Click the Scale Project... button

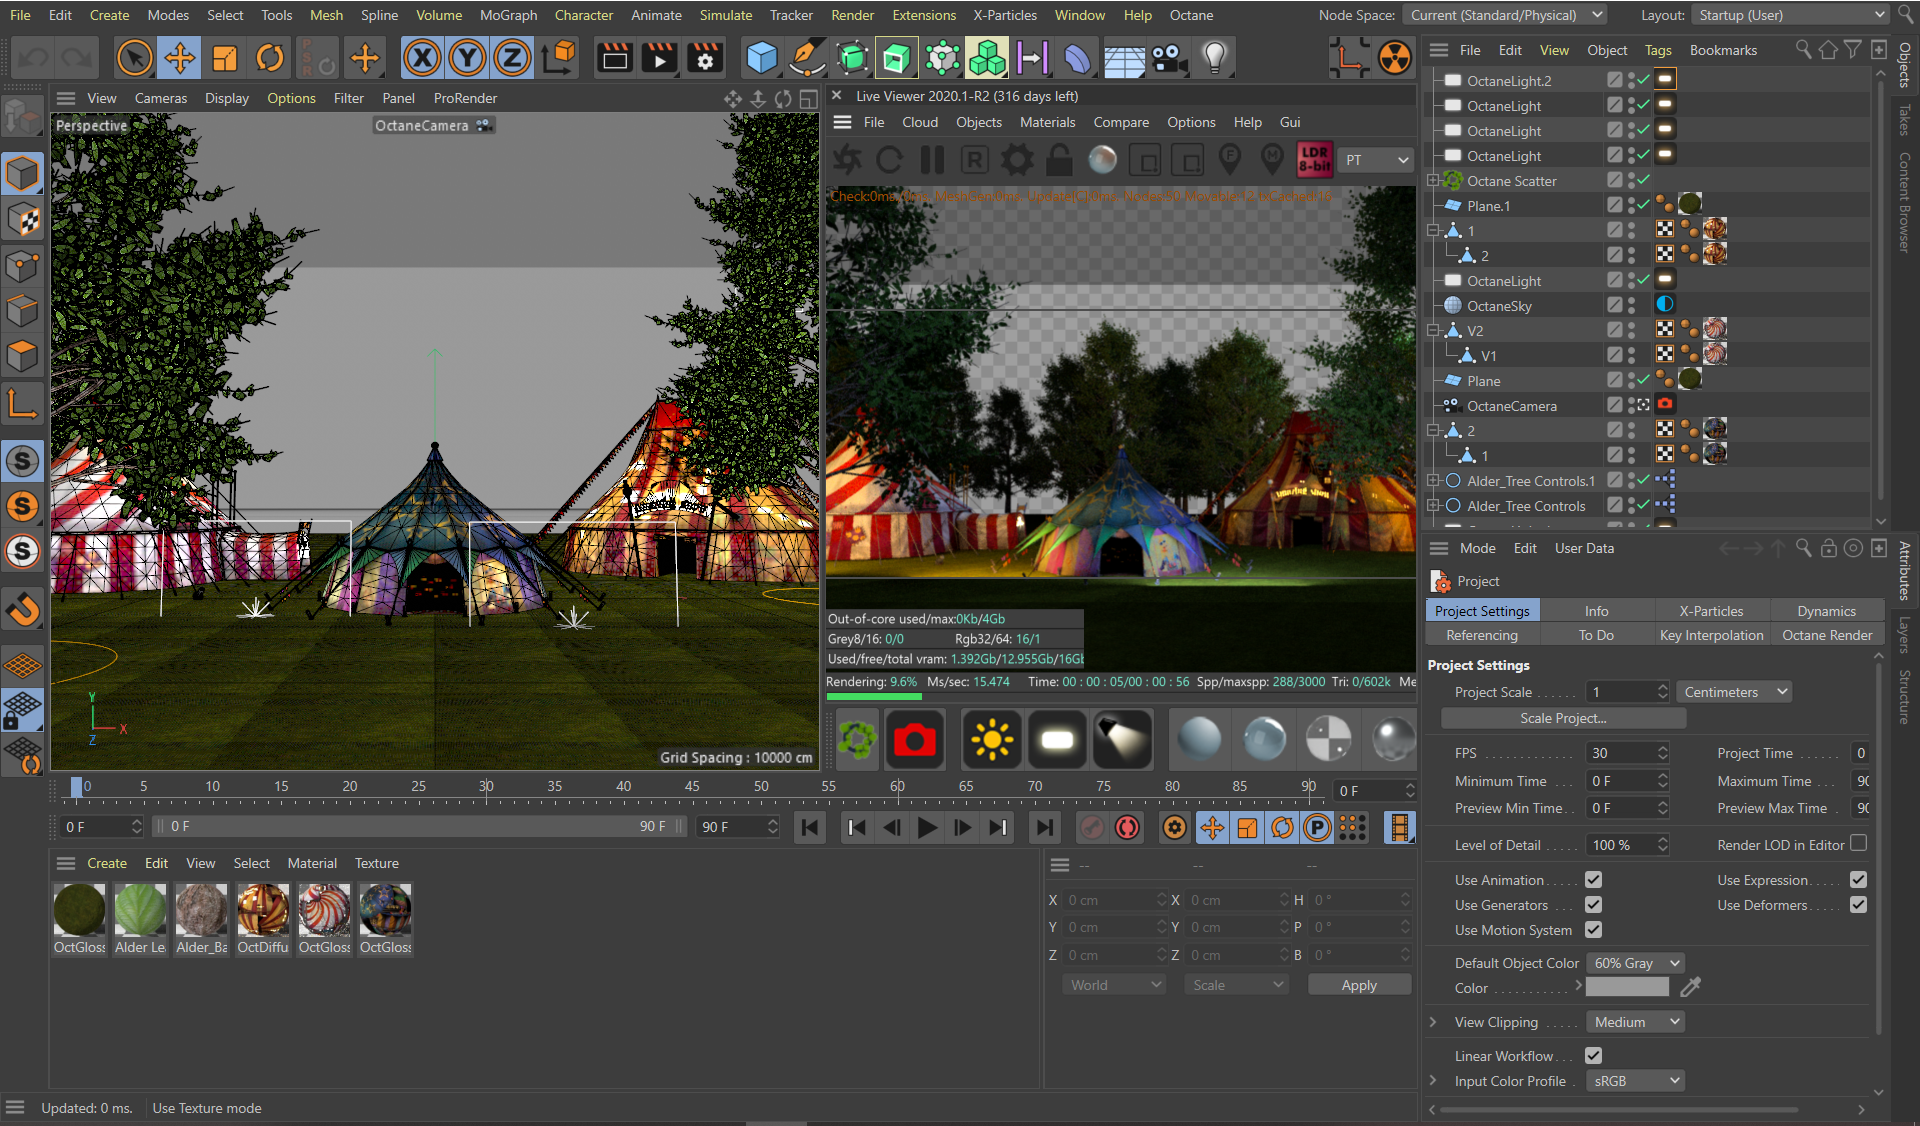1562,718
